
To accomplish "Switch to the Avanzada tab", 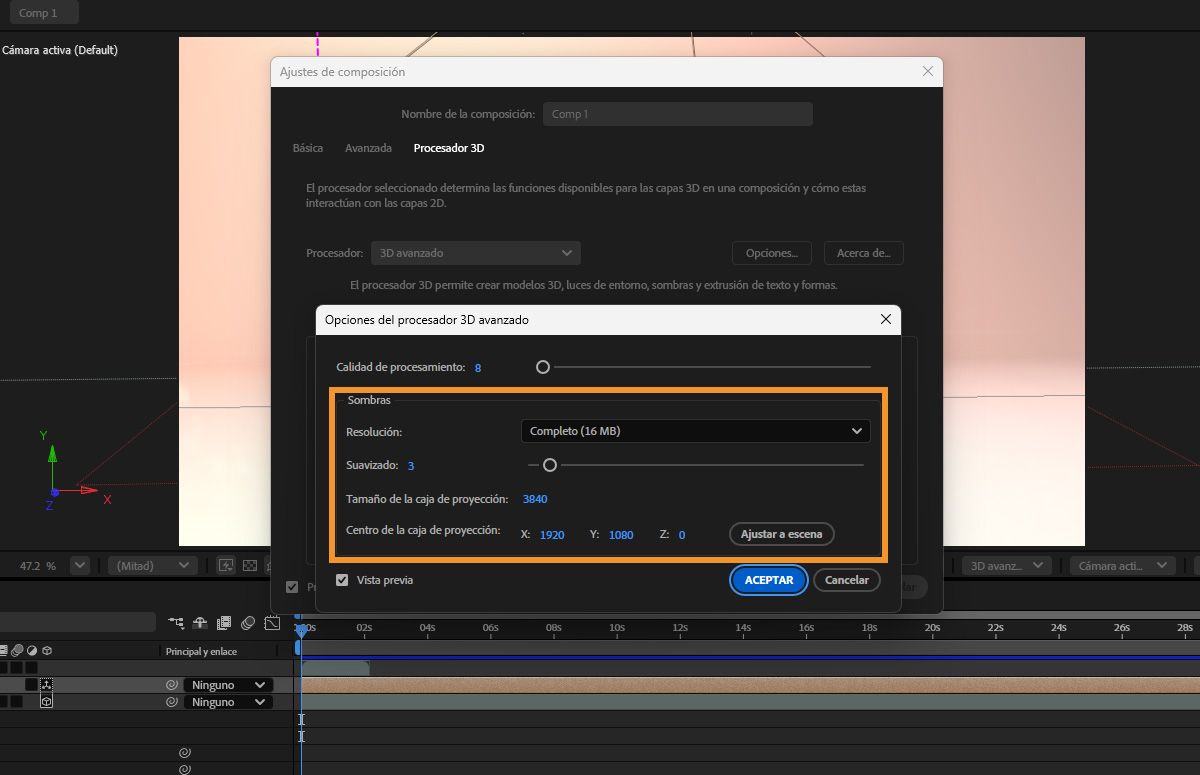I will pos(368,148).
